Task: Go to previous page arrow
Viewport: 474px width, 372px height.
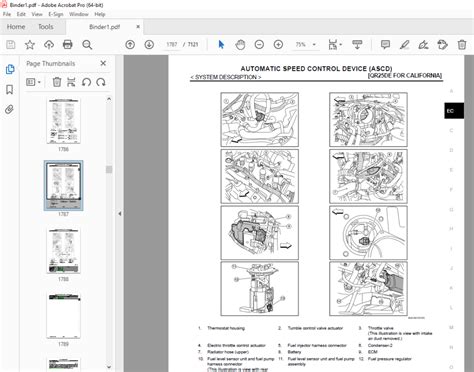Action: coord(130,45)
